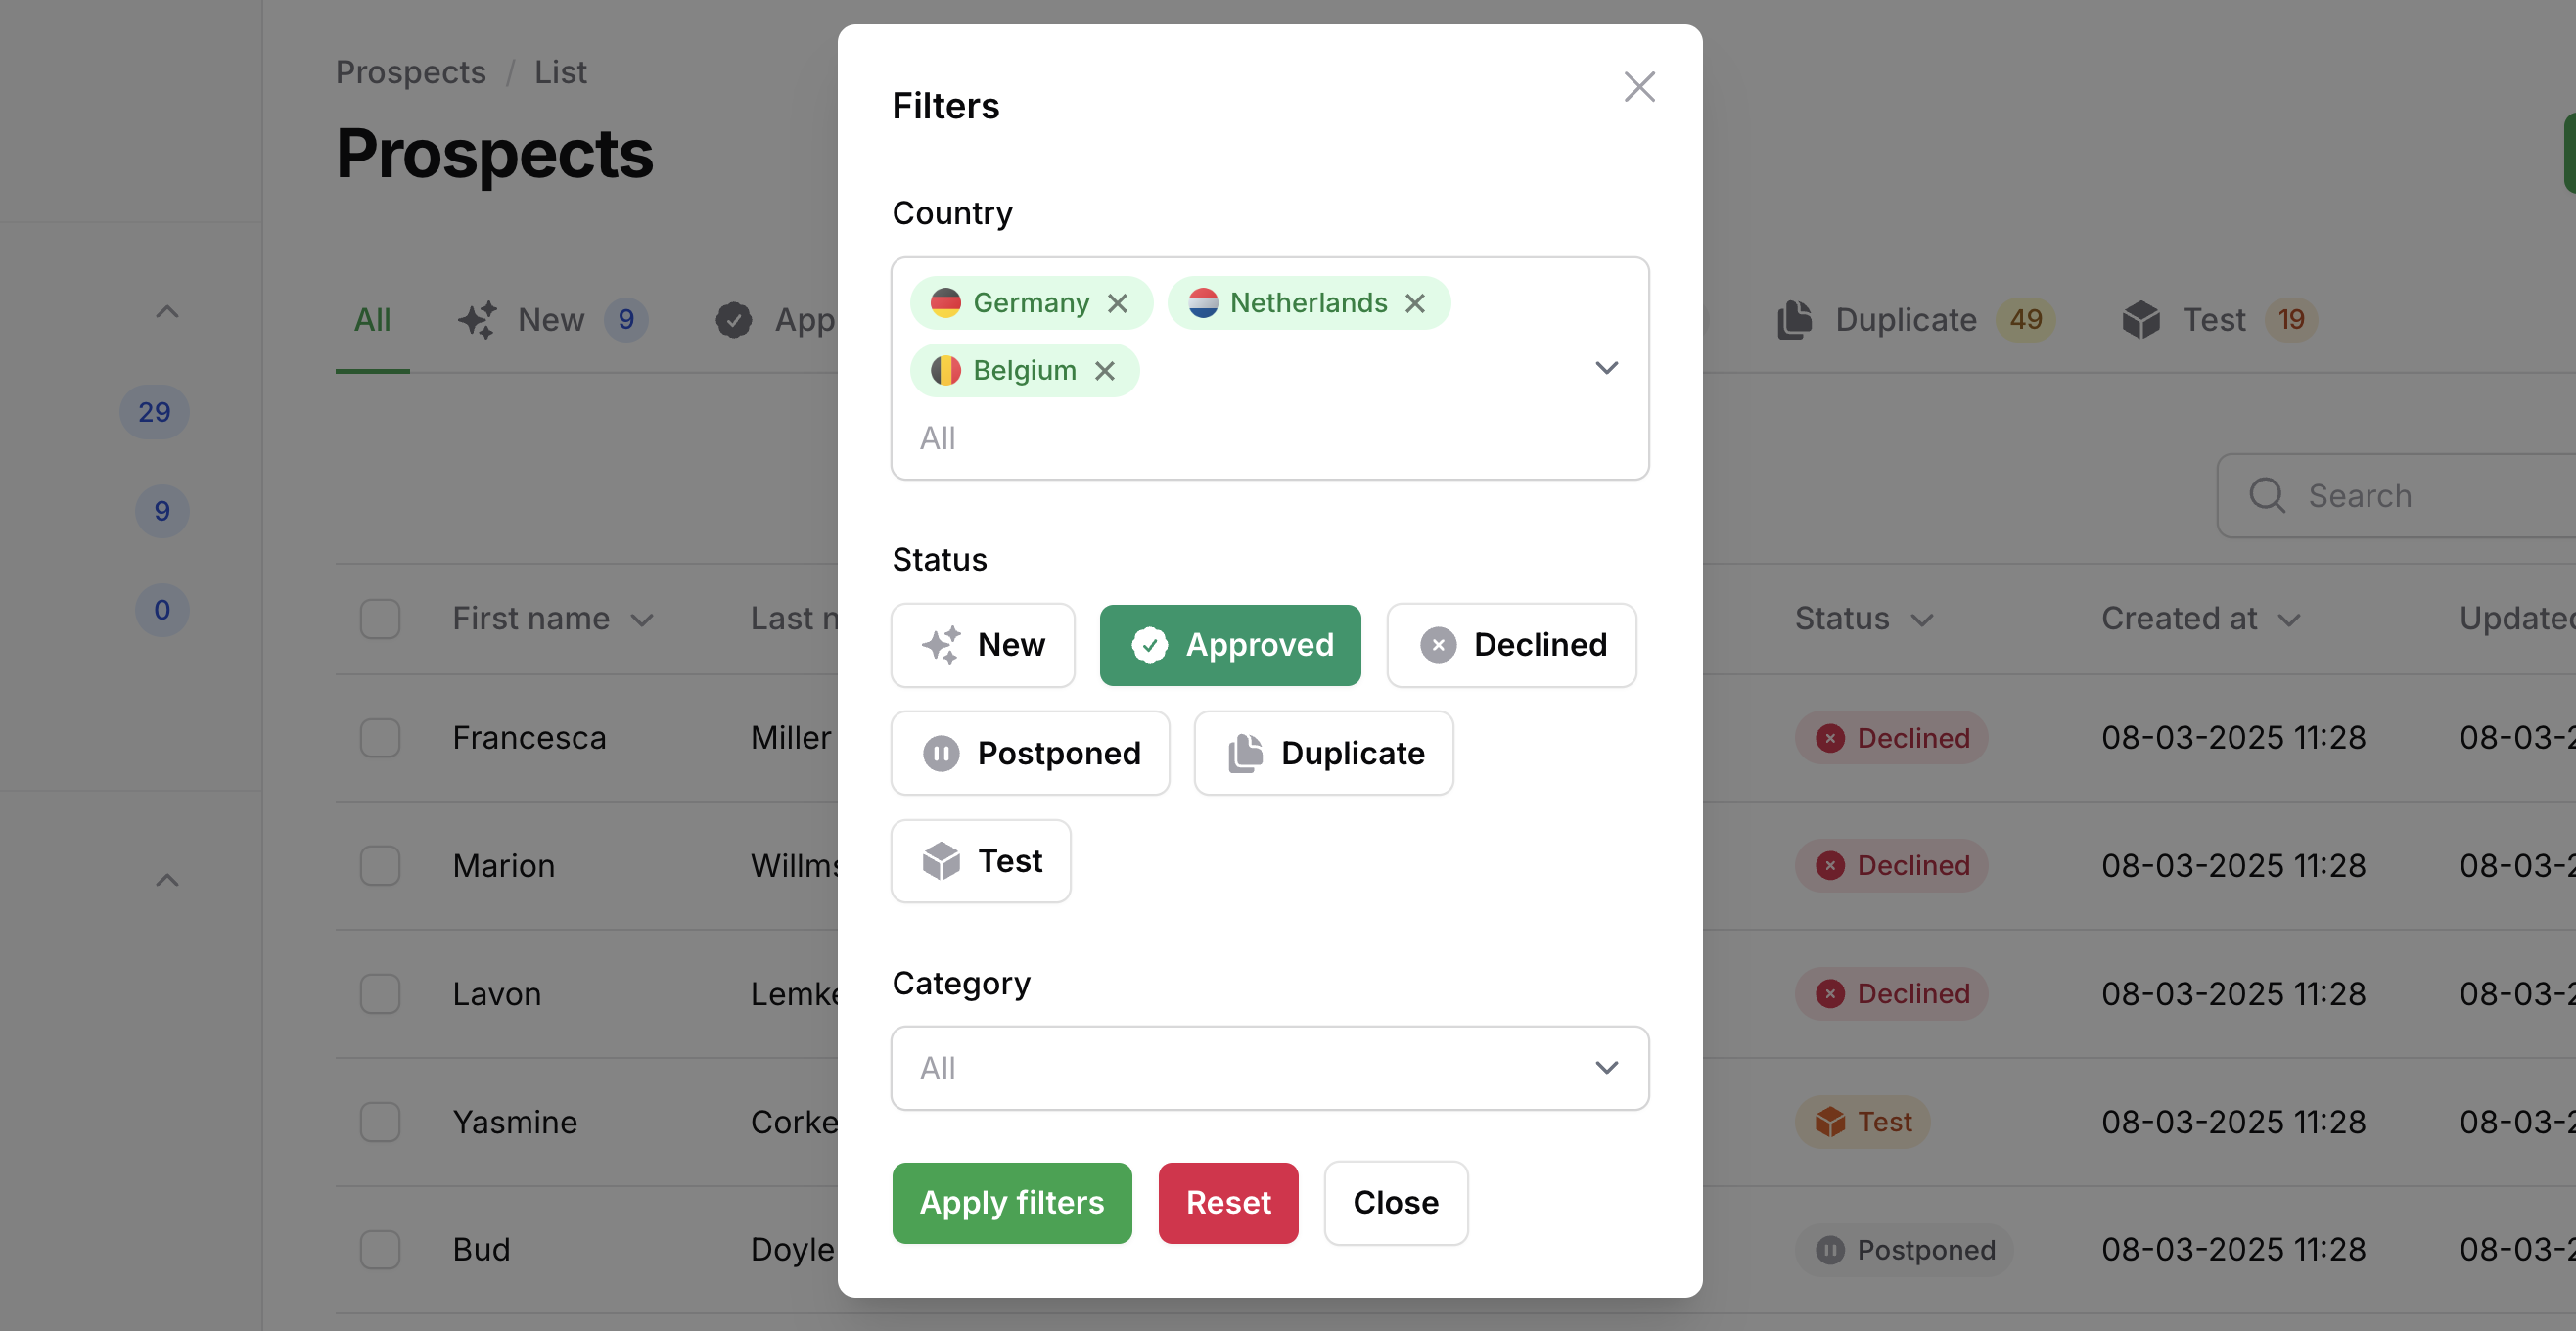Image resolution: width=2576 pixels, height=1331 pixels.
Task: Remove Belgium tag from country filter
Action: [x=1104, y=371]
